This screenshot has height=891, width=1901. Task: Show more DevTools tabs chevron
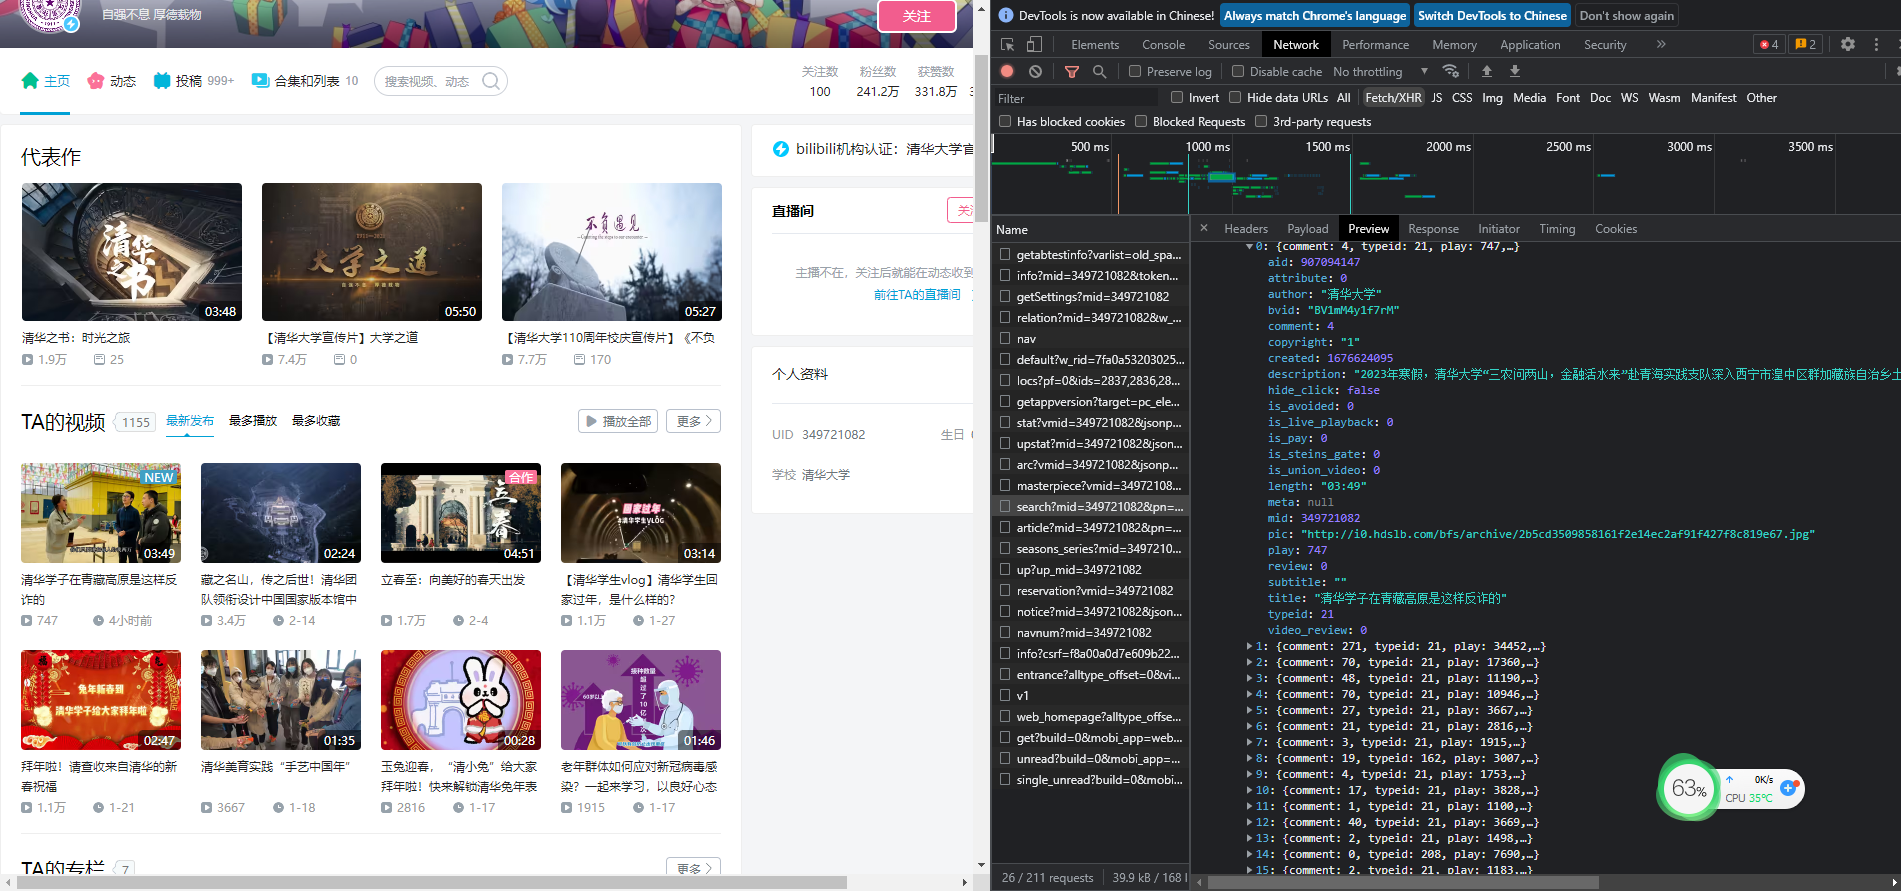point(1661,44)
